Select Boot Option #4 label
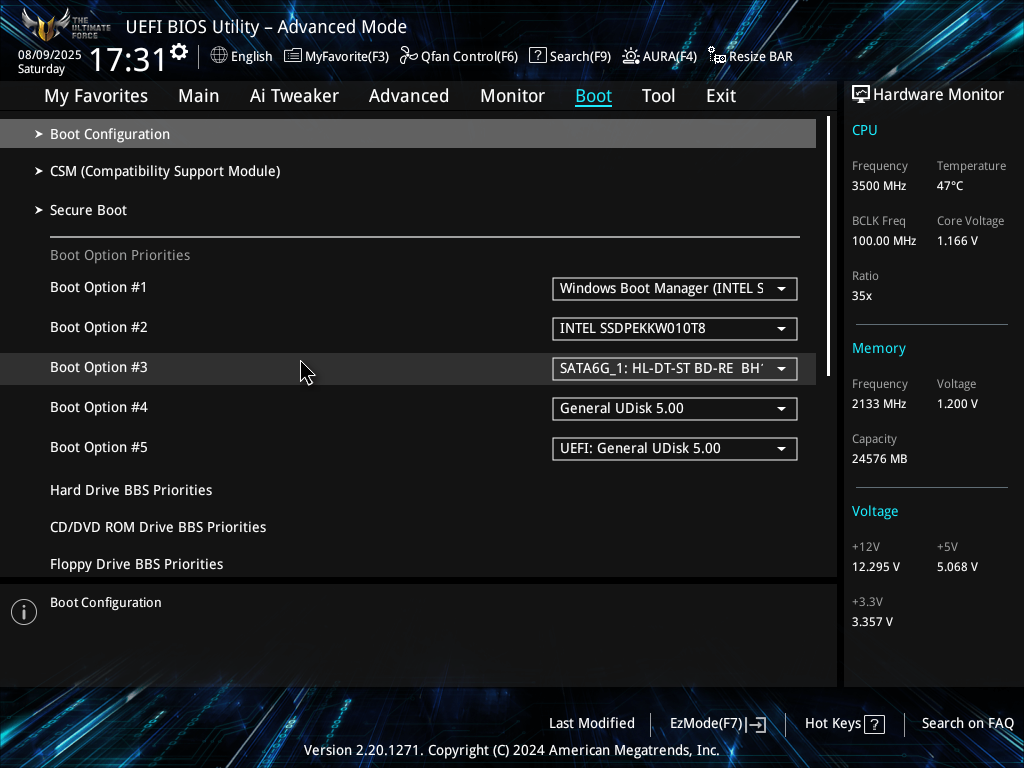Image resolution: width=1024 pixels, height=768 pixels. coord(99,408)
